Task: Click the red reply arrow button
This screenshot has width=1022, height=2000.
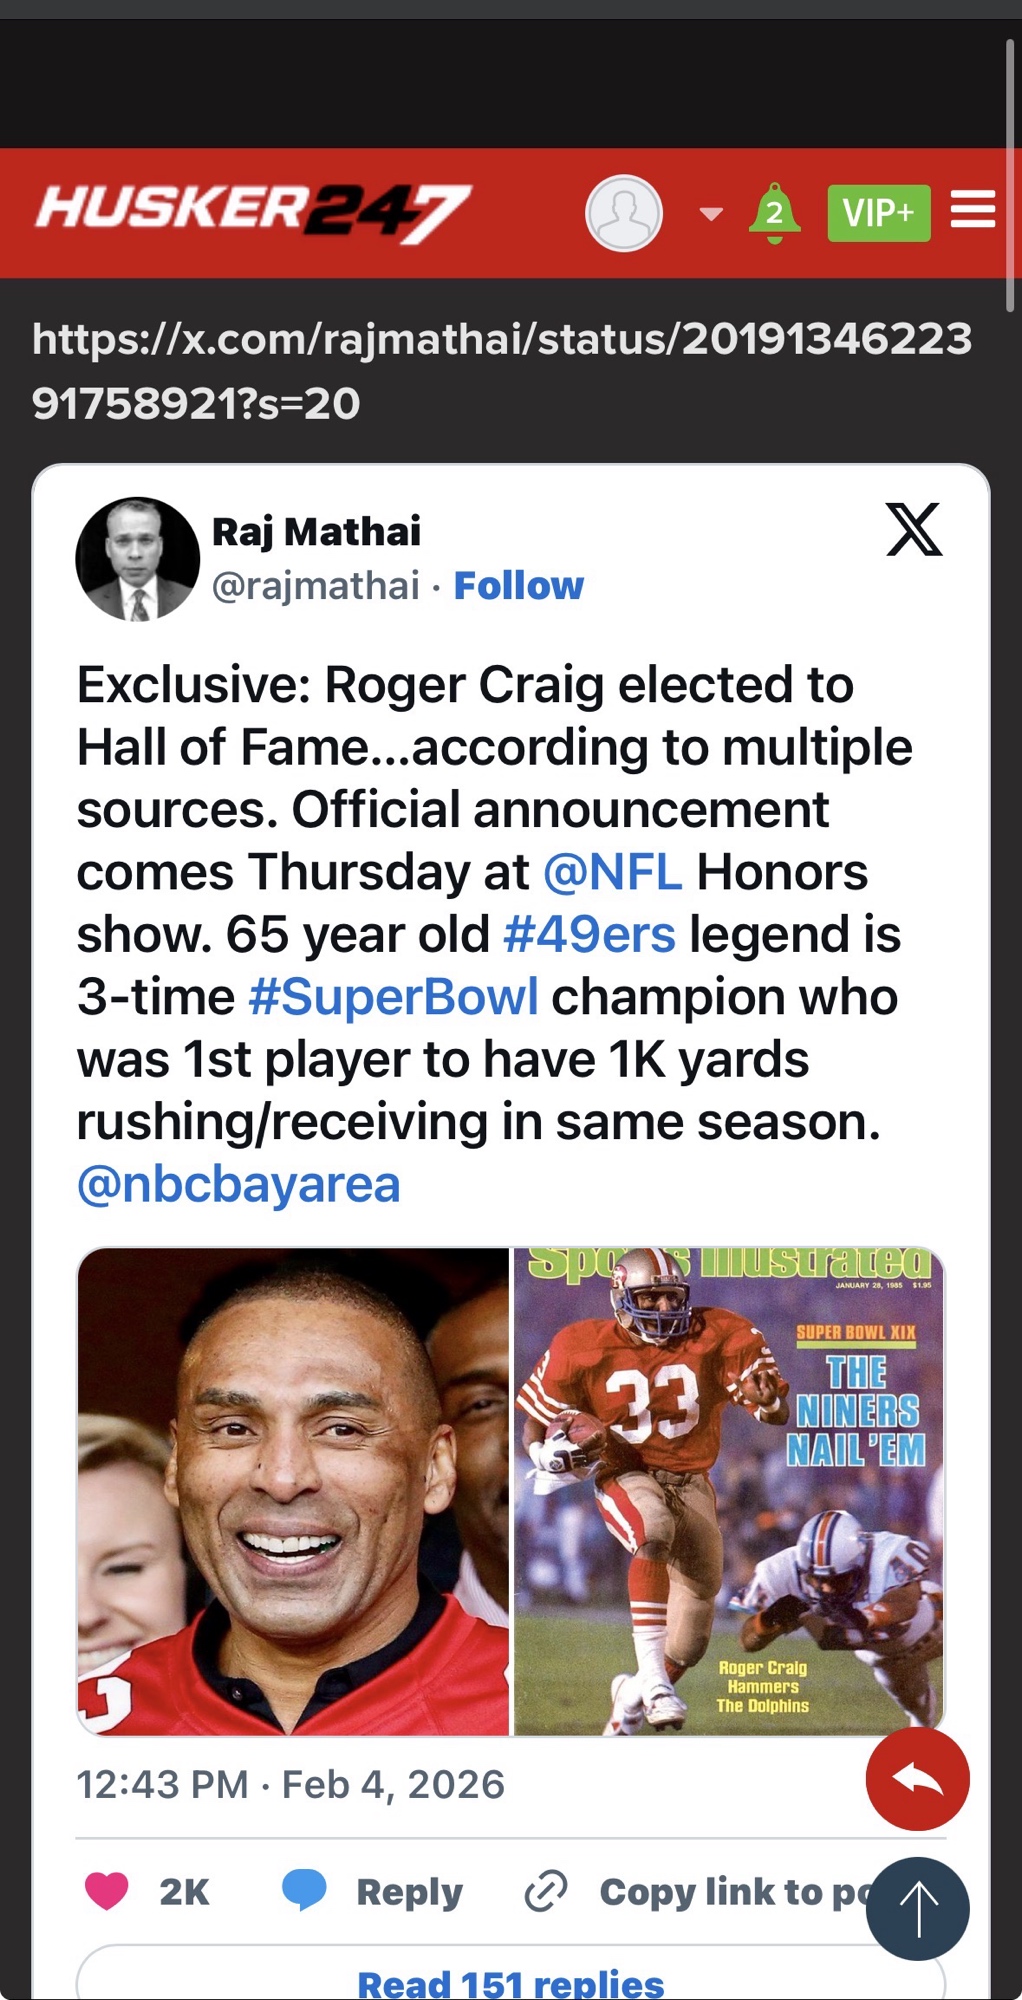Action: [x=917, y=1779]
